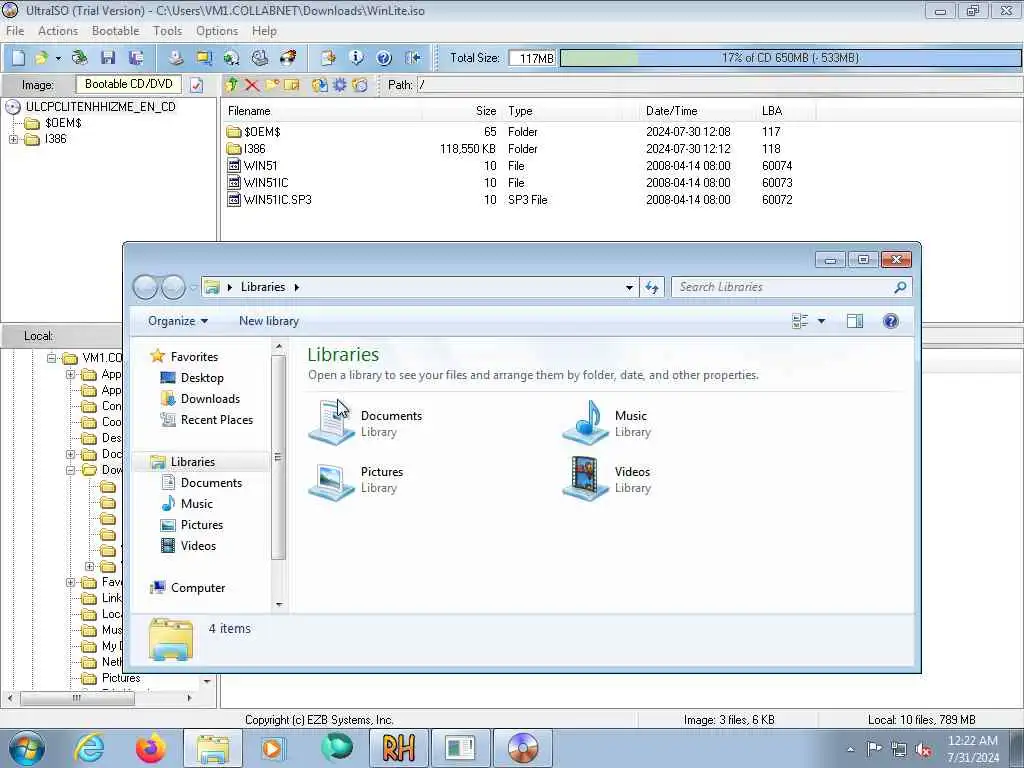Click the search magnifier in Search Libraries
This screenshot has width=1024, height=768.
click(901, 287)
